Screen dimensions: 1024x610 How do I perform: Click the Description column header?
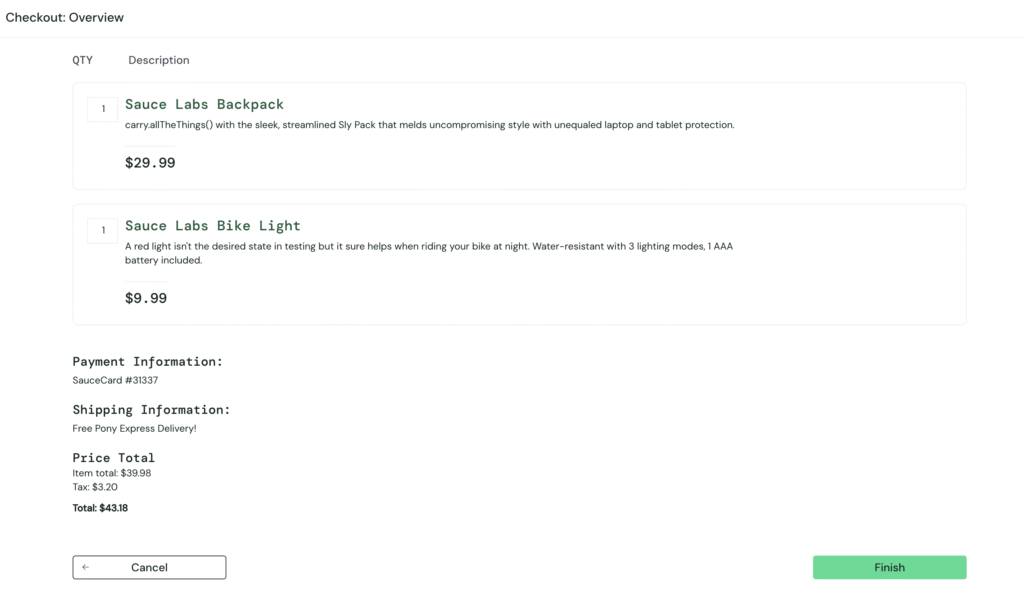click(x=158, y=60)
